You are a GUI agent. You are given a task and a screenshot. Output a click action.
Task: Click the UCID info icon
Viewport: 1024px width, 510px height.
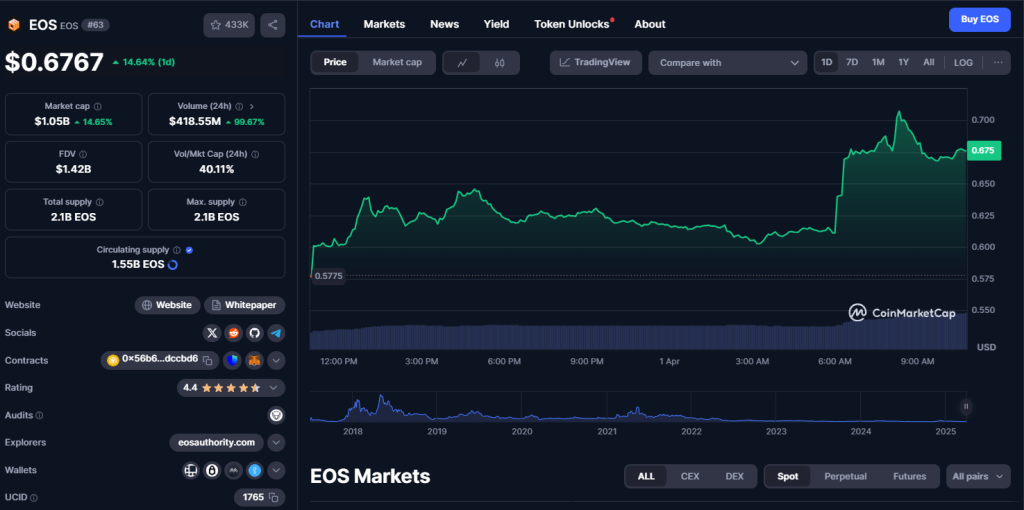pyautogui.click(x=33, y=498)
